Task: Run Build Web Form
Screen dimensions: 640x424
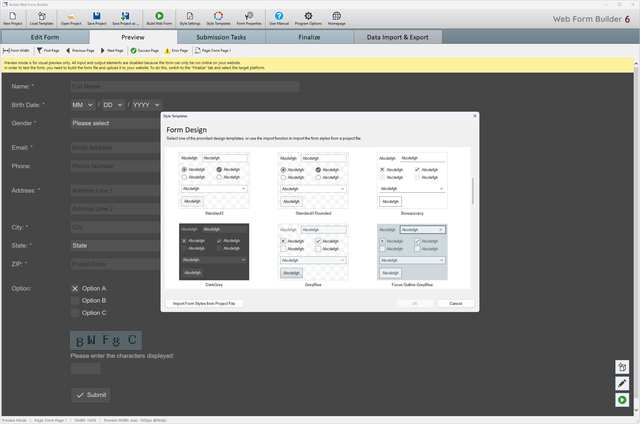Action: [159, 18]
